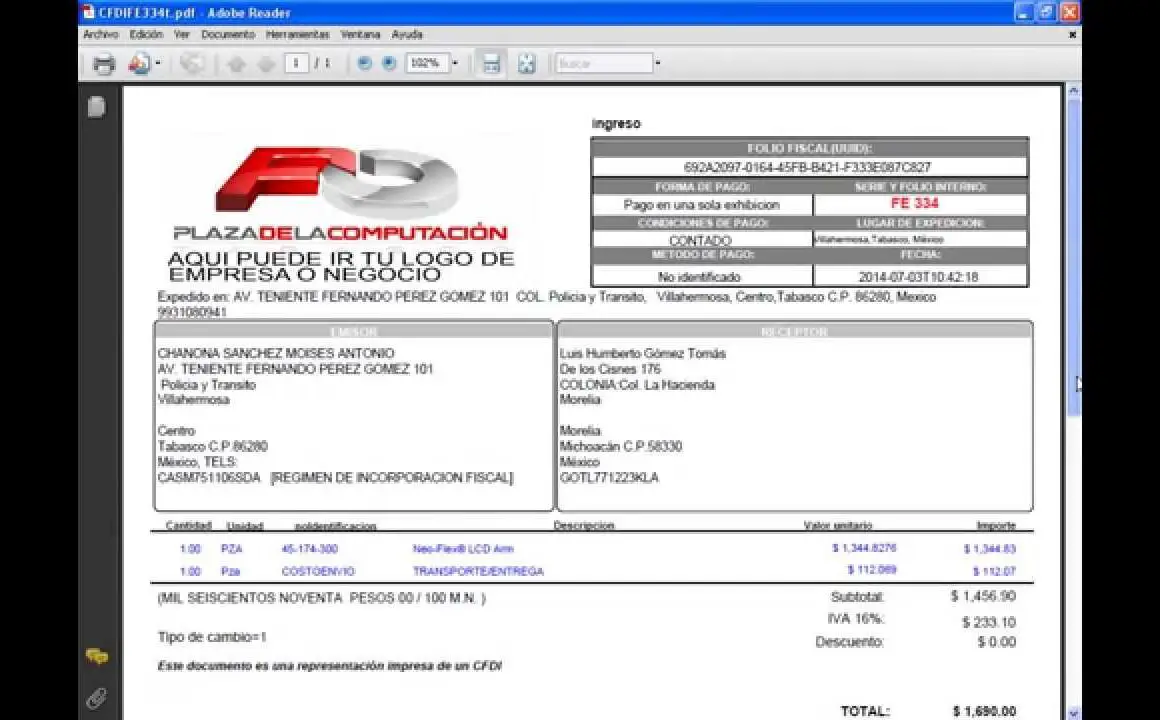
Task: Click in the Buscar search field
Action: coord(604,63)
